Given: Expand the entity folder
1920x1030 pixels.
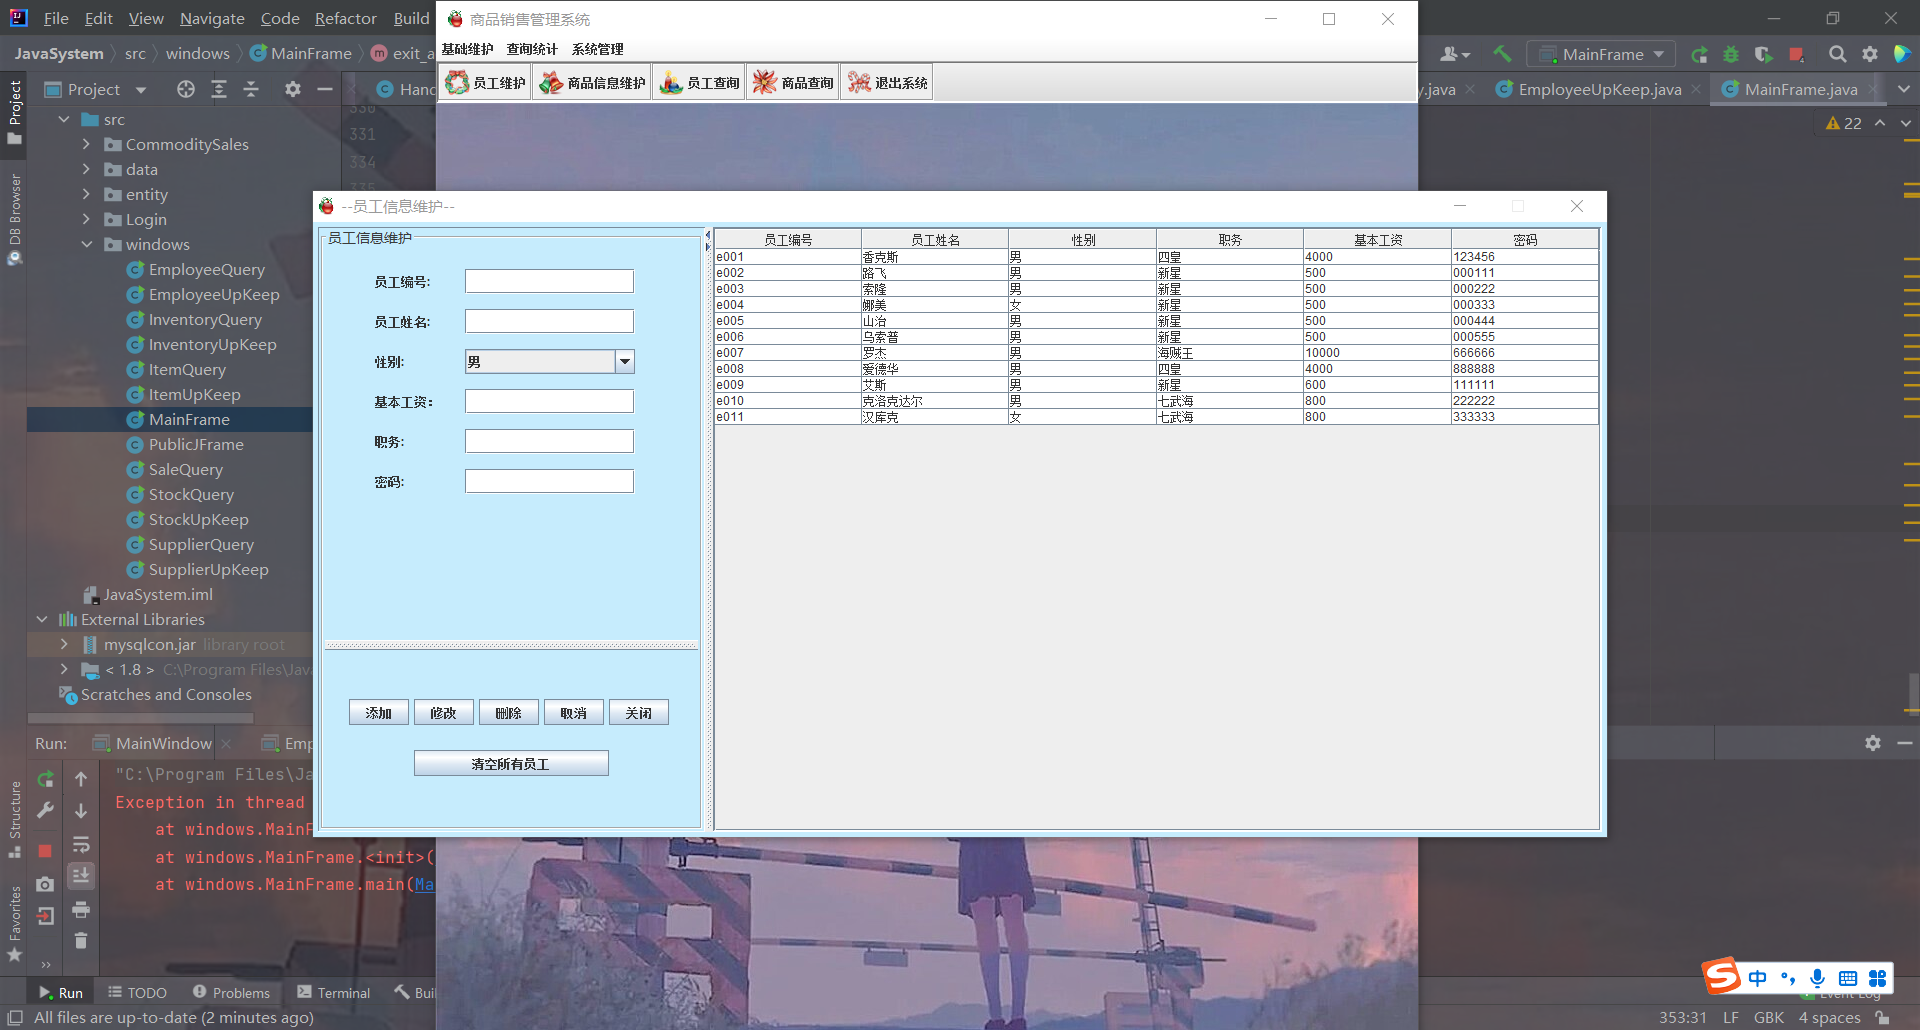Looking at the screenshot, I should [86, 194].
